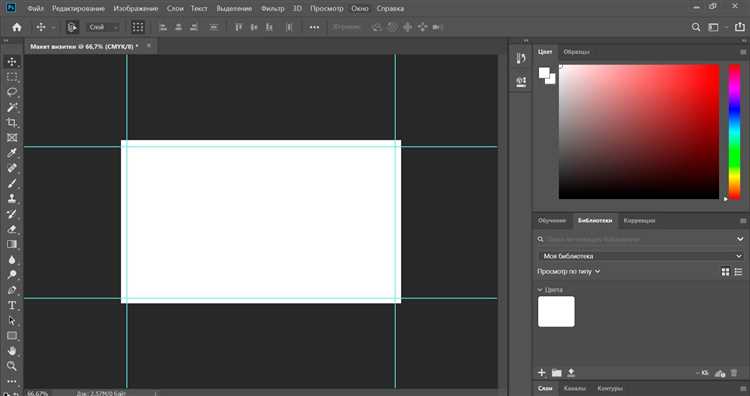Screen dimensions: 750x396
Task: Select the Eraser tool
Action: point(12,229)
